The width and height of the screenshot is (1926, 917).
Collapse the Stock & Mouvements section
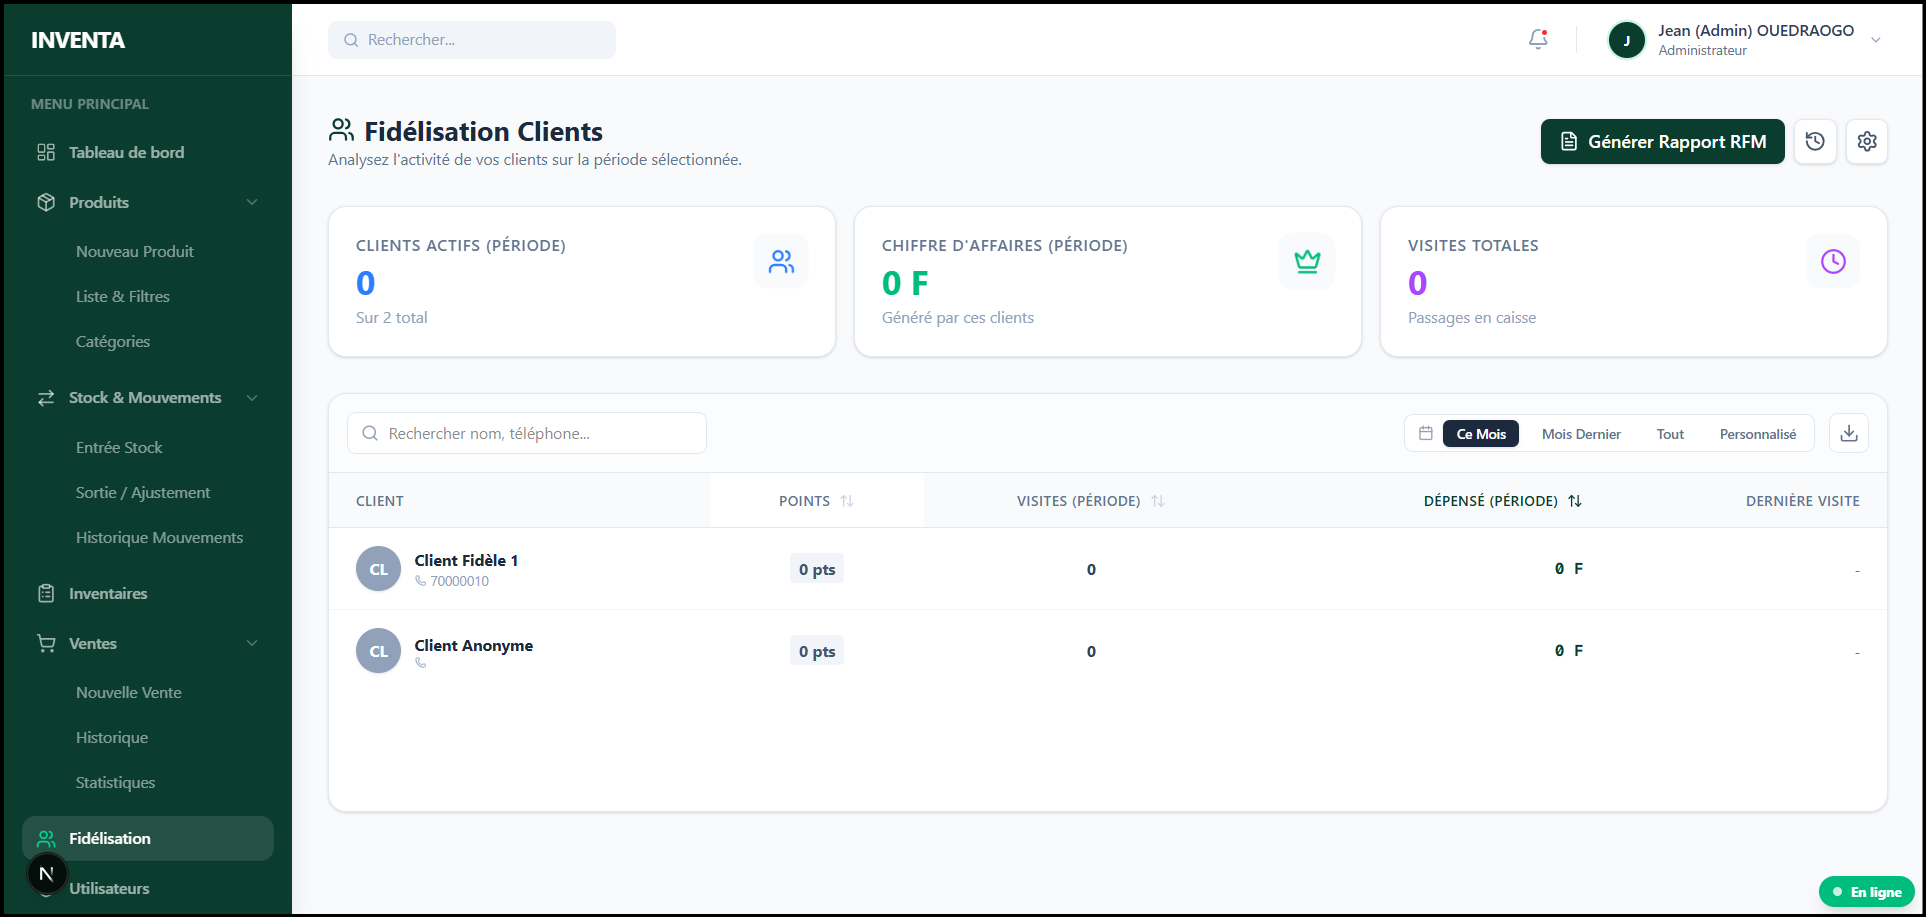[252, 398]
